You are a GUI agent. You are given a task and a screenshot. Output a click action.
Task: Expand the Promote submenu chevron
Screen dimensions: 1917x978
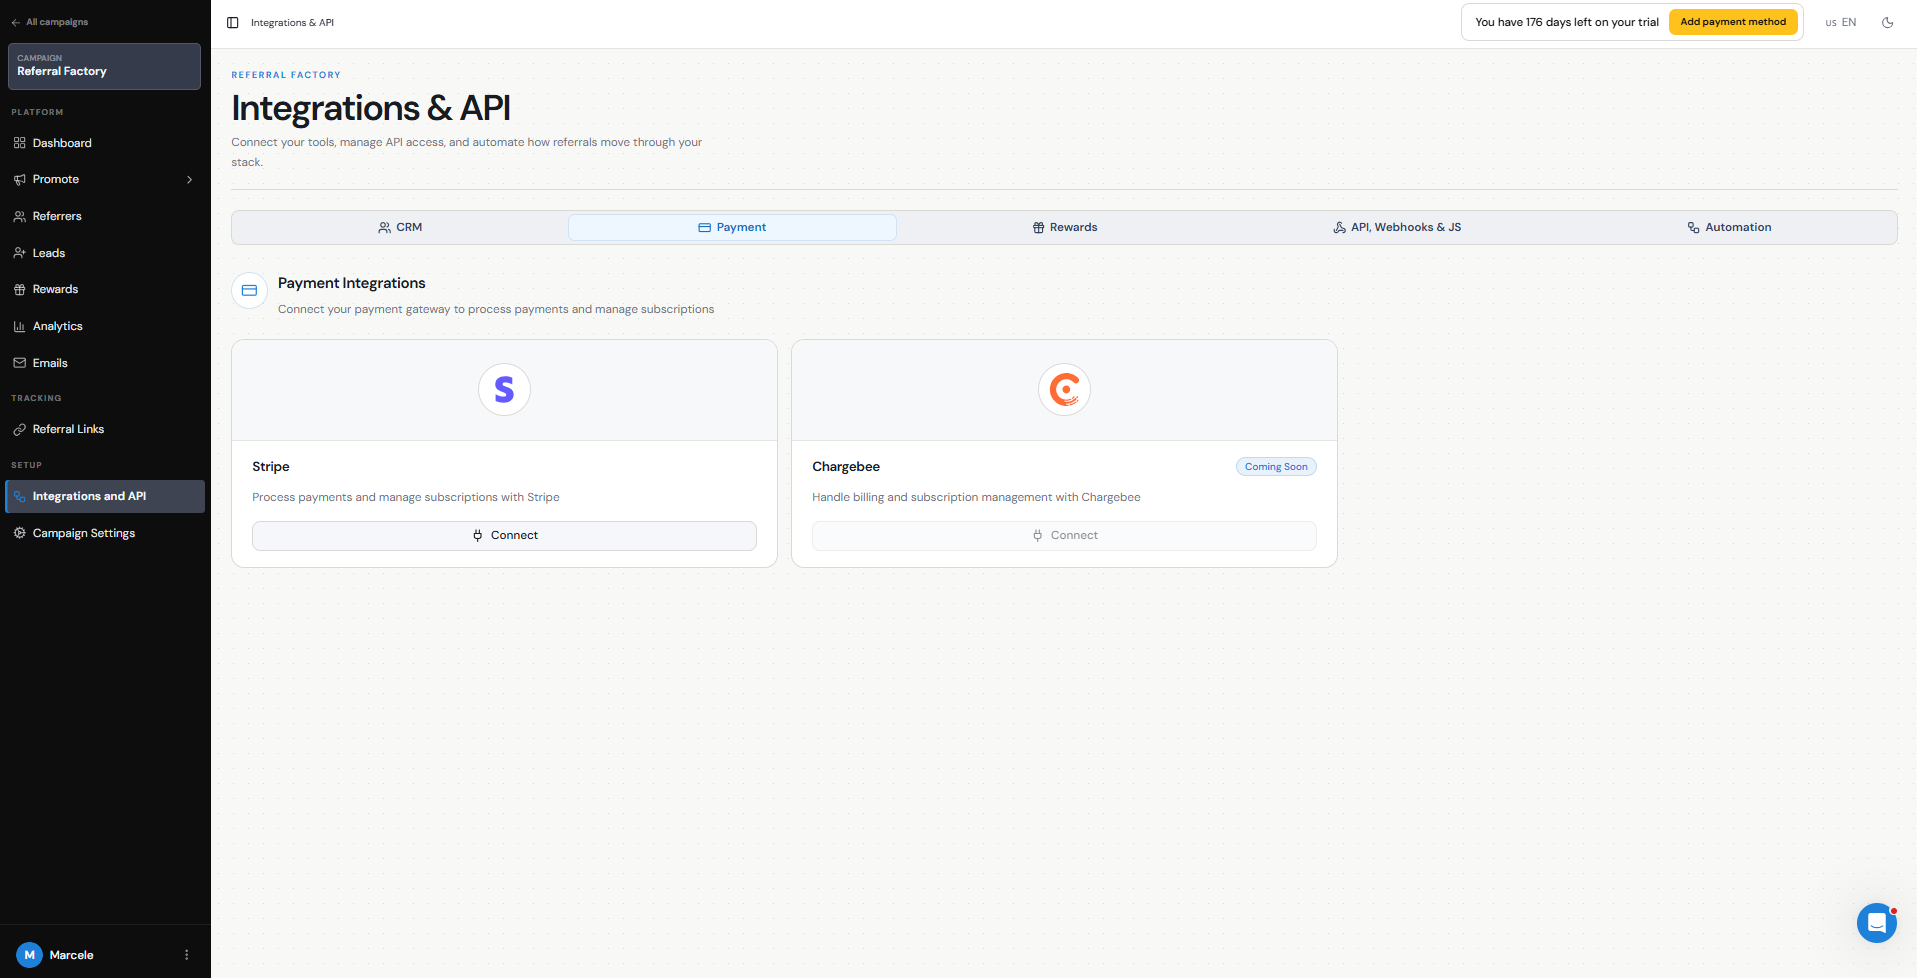click(189, 180)
